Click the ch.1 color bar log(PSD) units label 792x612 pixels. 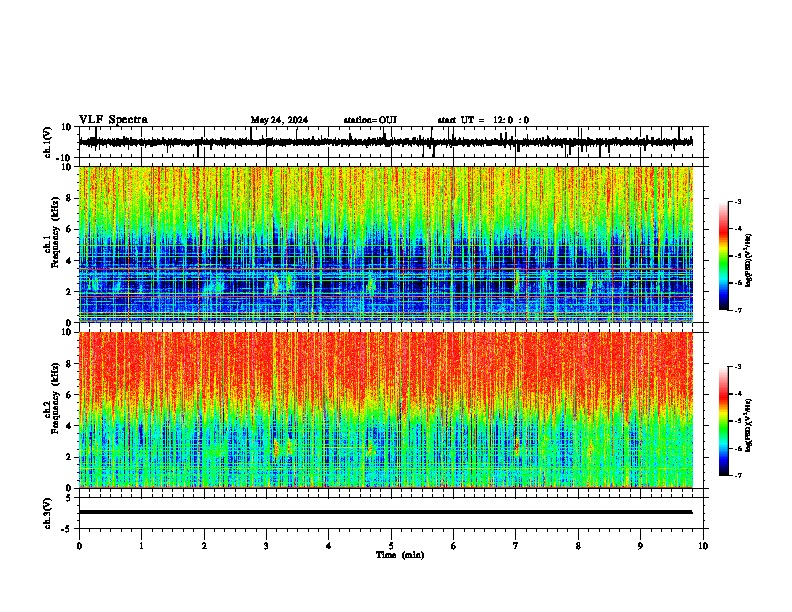pos(749,261)
